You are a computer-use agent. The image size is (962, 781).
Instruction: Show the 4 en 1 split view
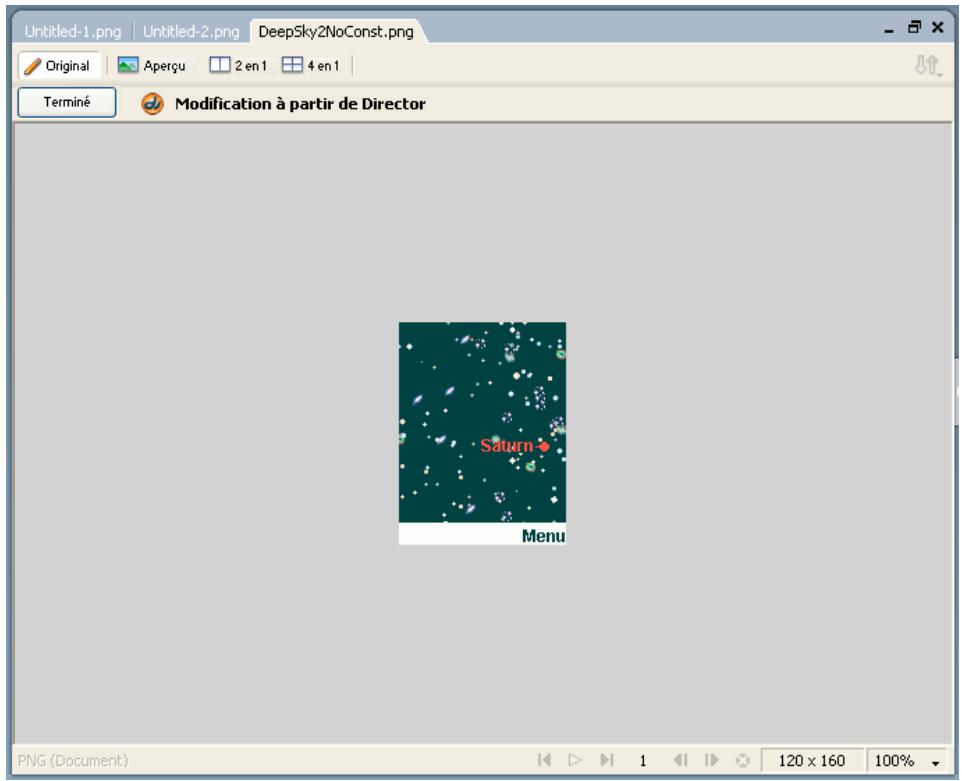[310, 66]
